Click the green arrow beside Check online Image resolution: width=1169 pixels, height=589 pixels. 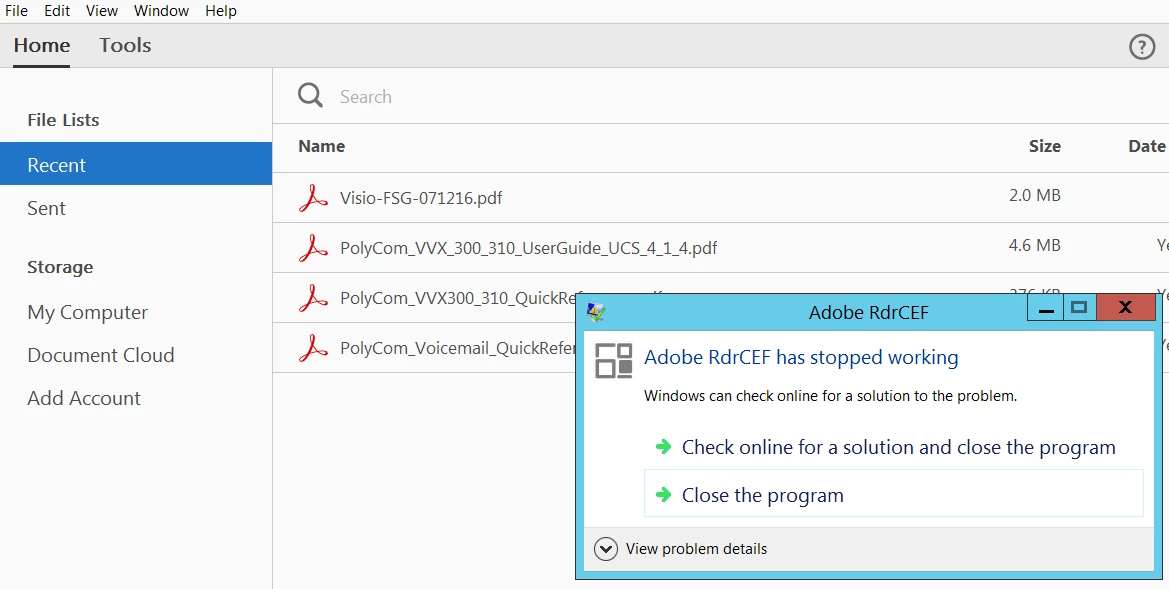tap(663, 447)
